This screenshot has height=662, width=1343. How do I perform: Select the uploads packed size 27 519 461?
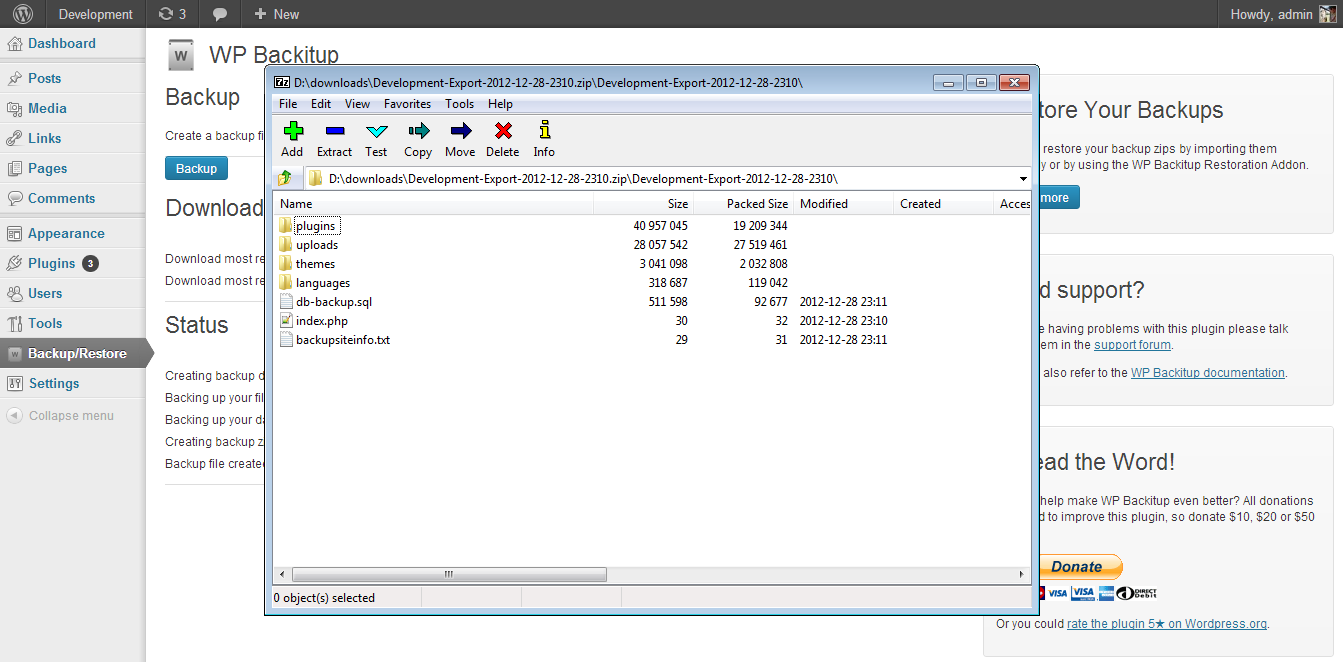coord(760,245)
